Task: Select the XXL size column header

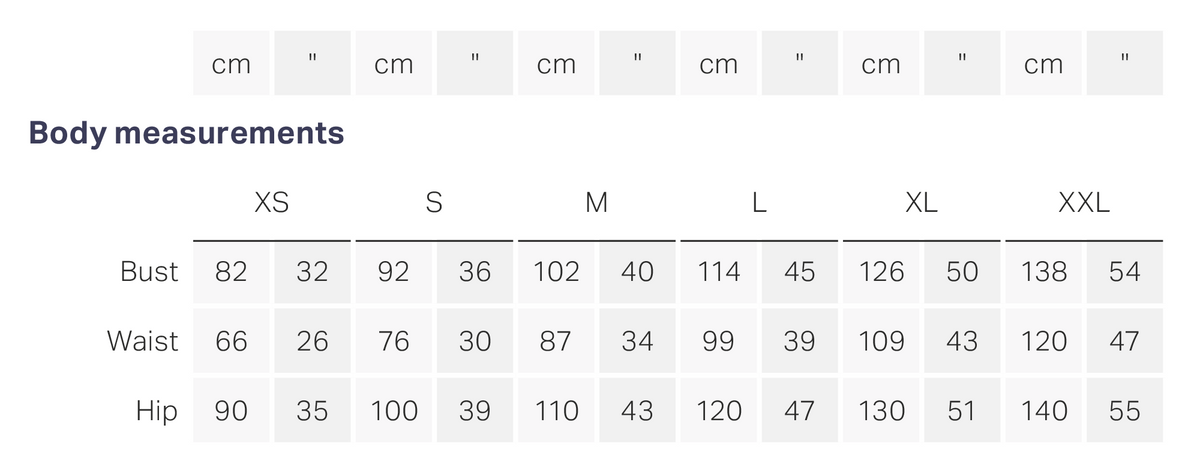Action: click(1084, 203)
